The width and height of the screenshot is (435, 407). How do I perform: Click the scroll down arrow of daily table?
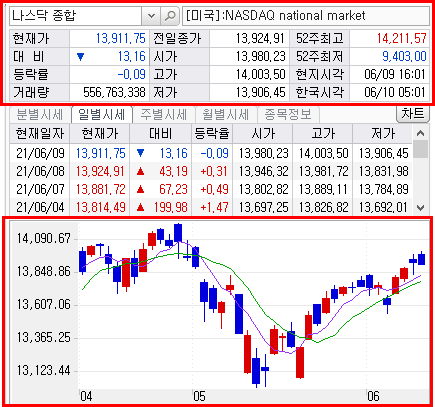pyautogui.click(x=421, y=208)
